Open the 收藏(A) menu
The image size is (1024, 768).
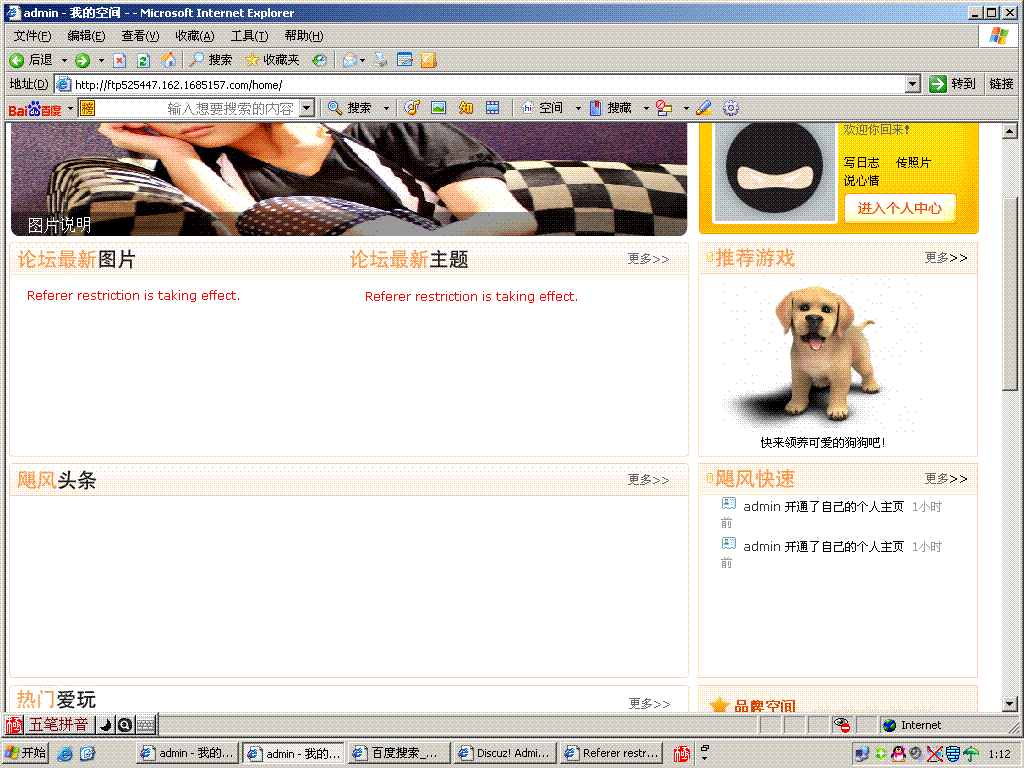(x=195, y=36)
